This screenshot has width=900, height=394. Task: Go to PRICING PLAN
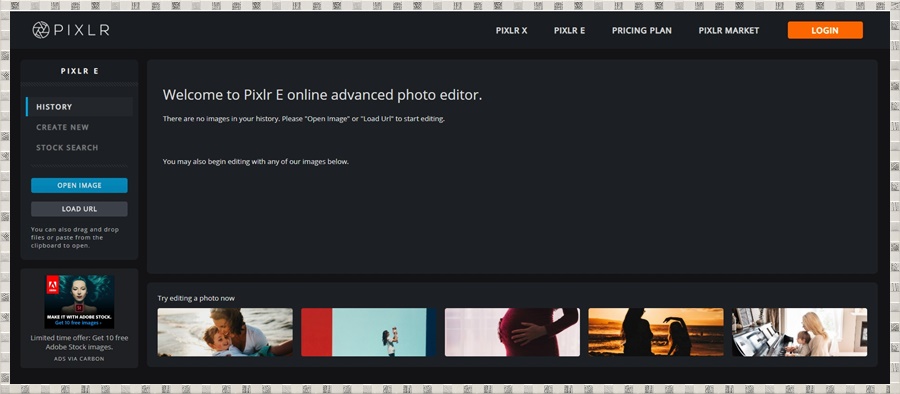point(642,30)
